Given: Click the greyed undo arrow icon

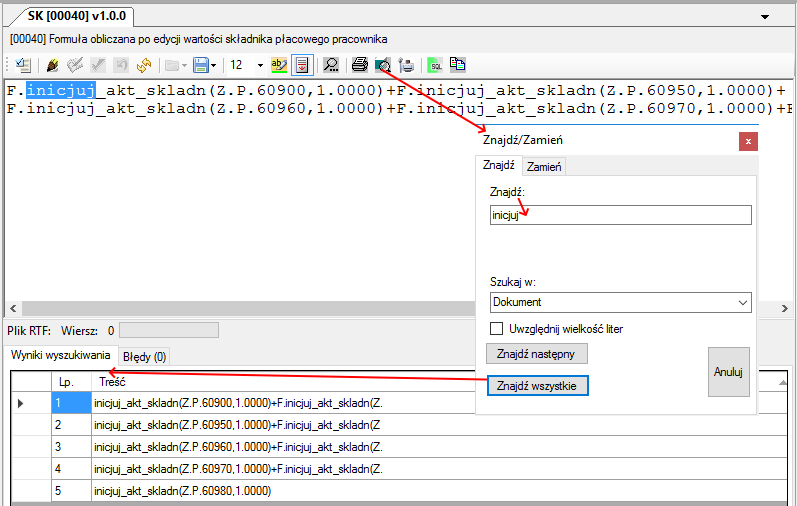Looking at the screenshot, I should [121, 65].
